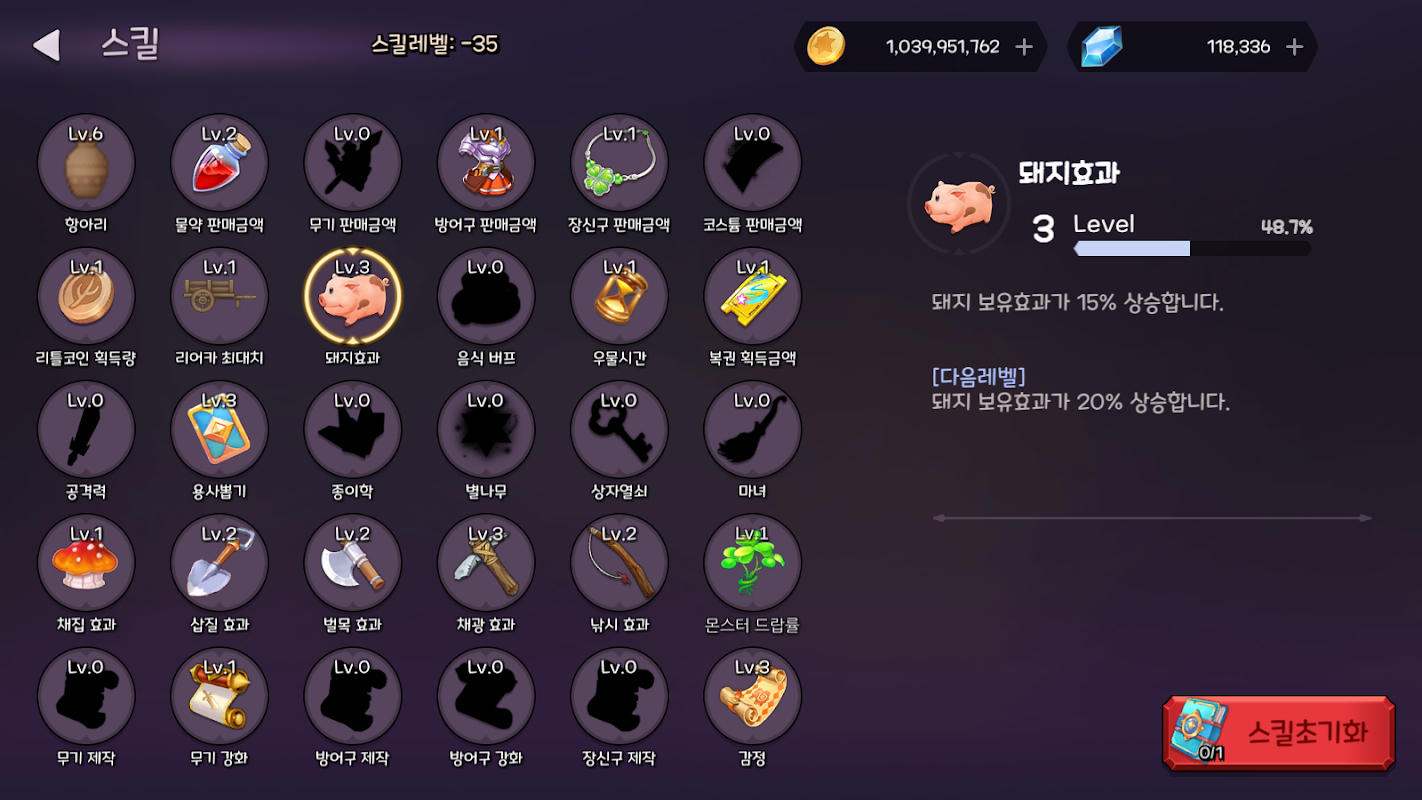
Task: Select the pickaxe 채광 효과 skill
Action: coord(486,563)
